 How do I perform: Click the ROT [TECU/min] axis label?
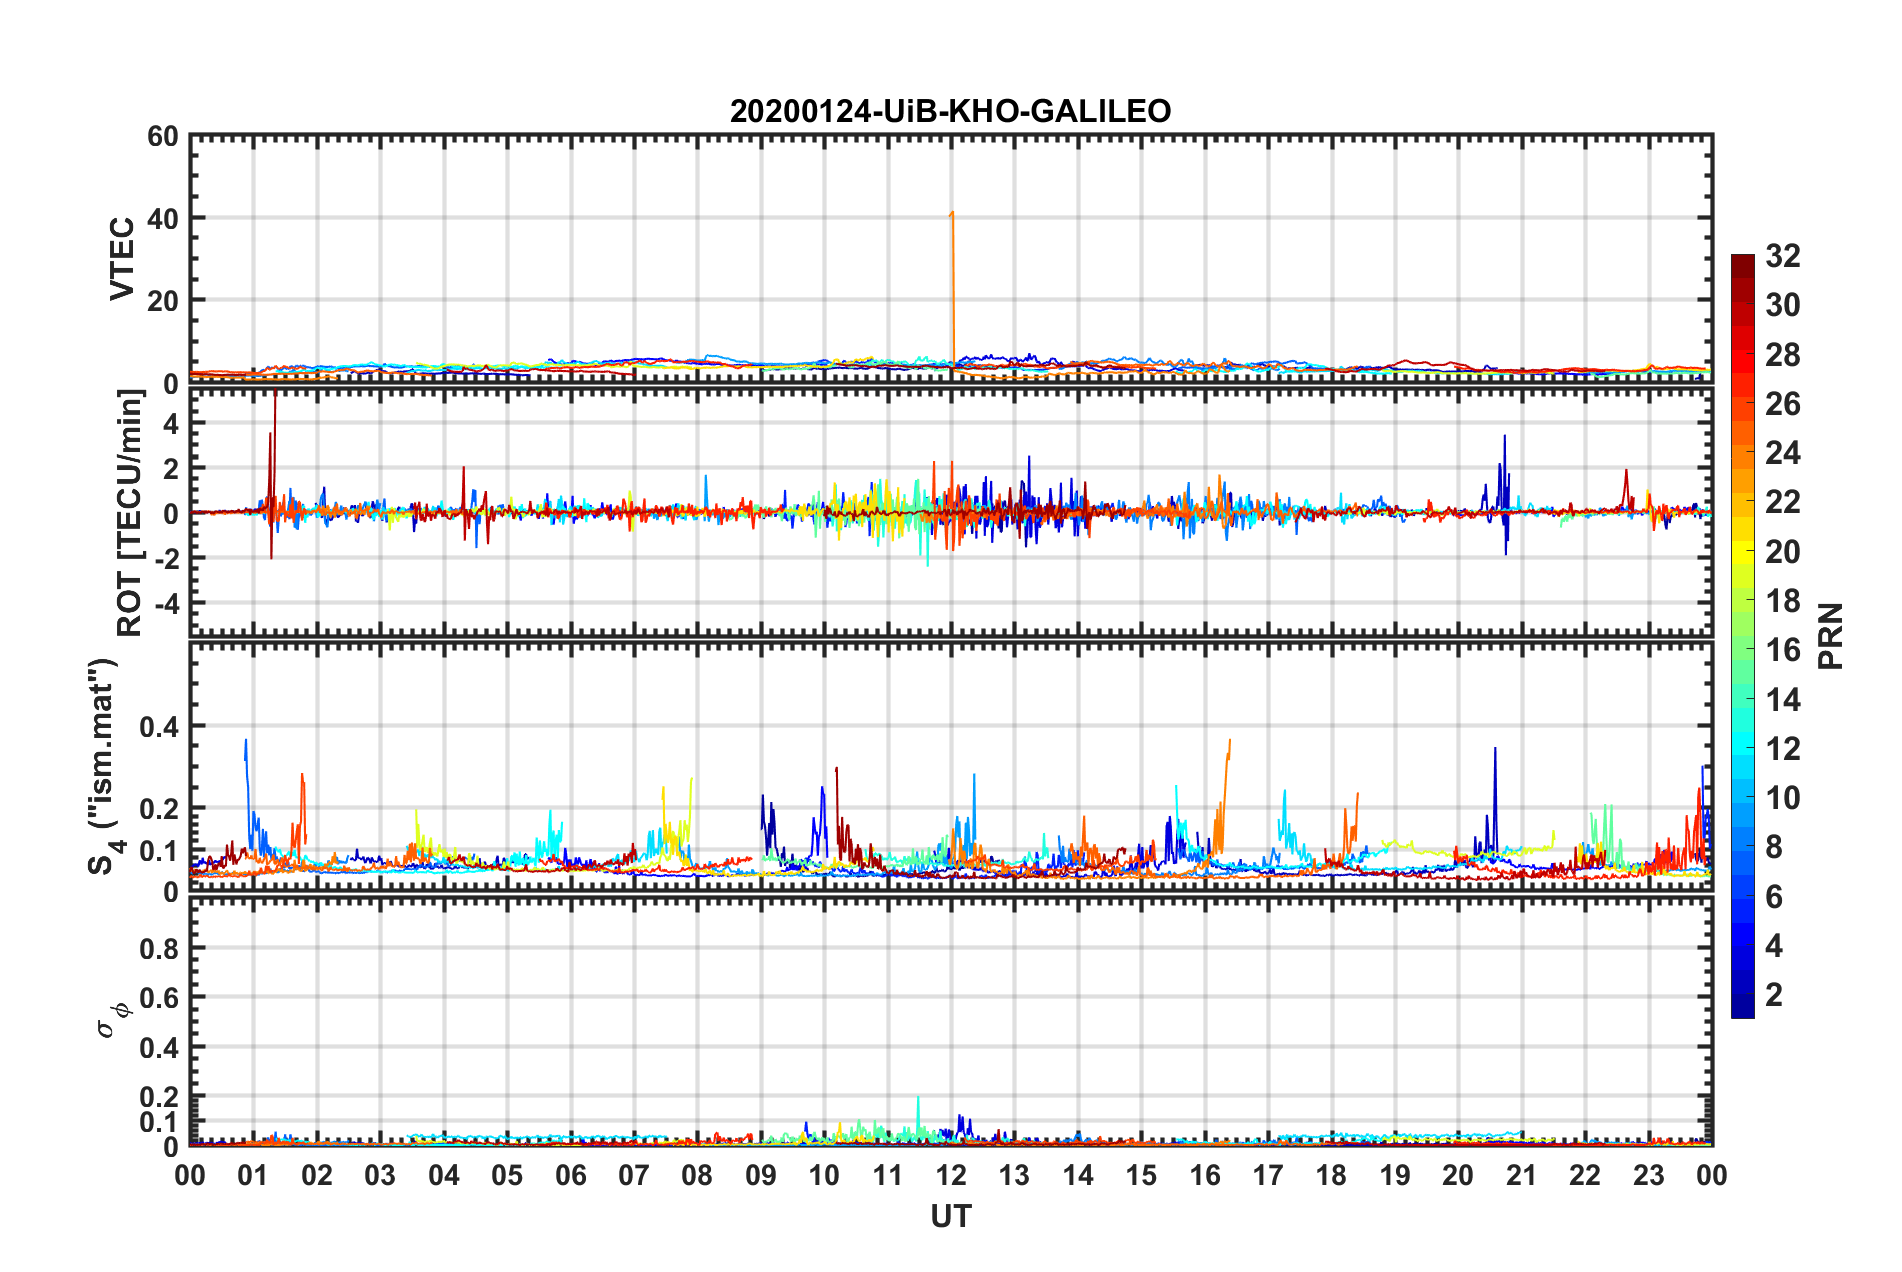(x=130, y=513)
